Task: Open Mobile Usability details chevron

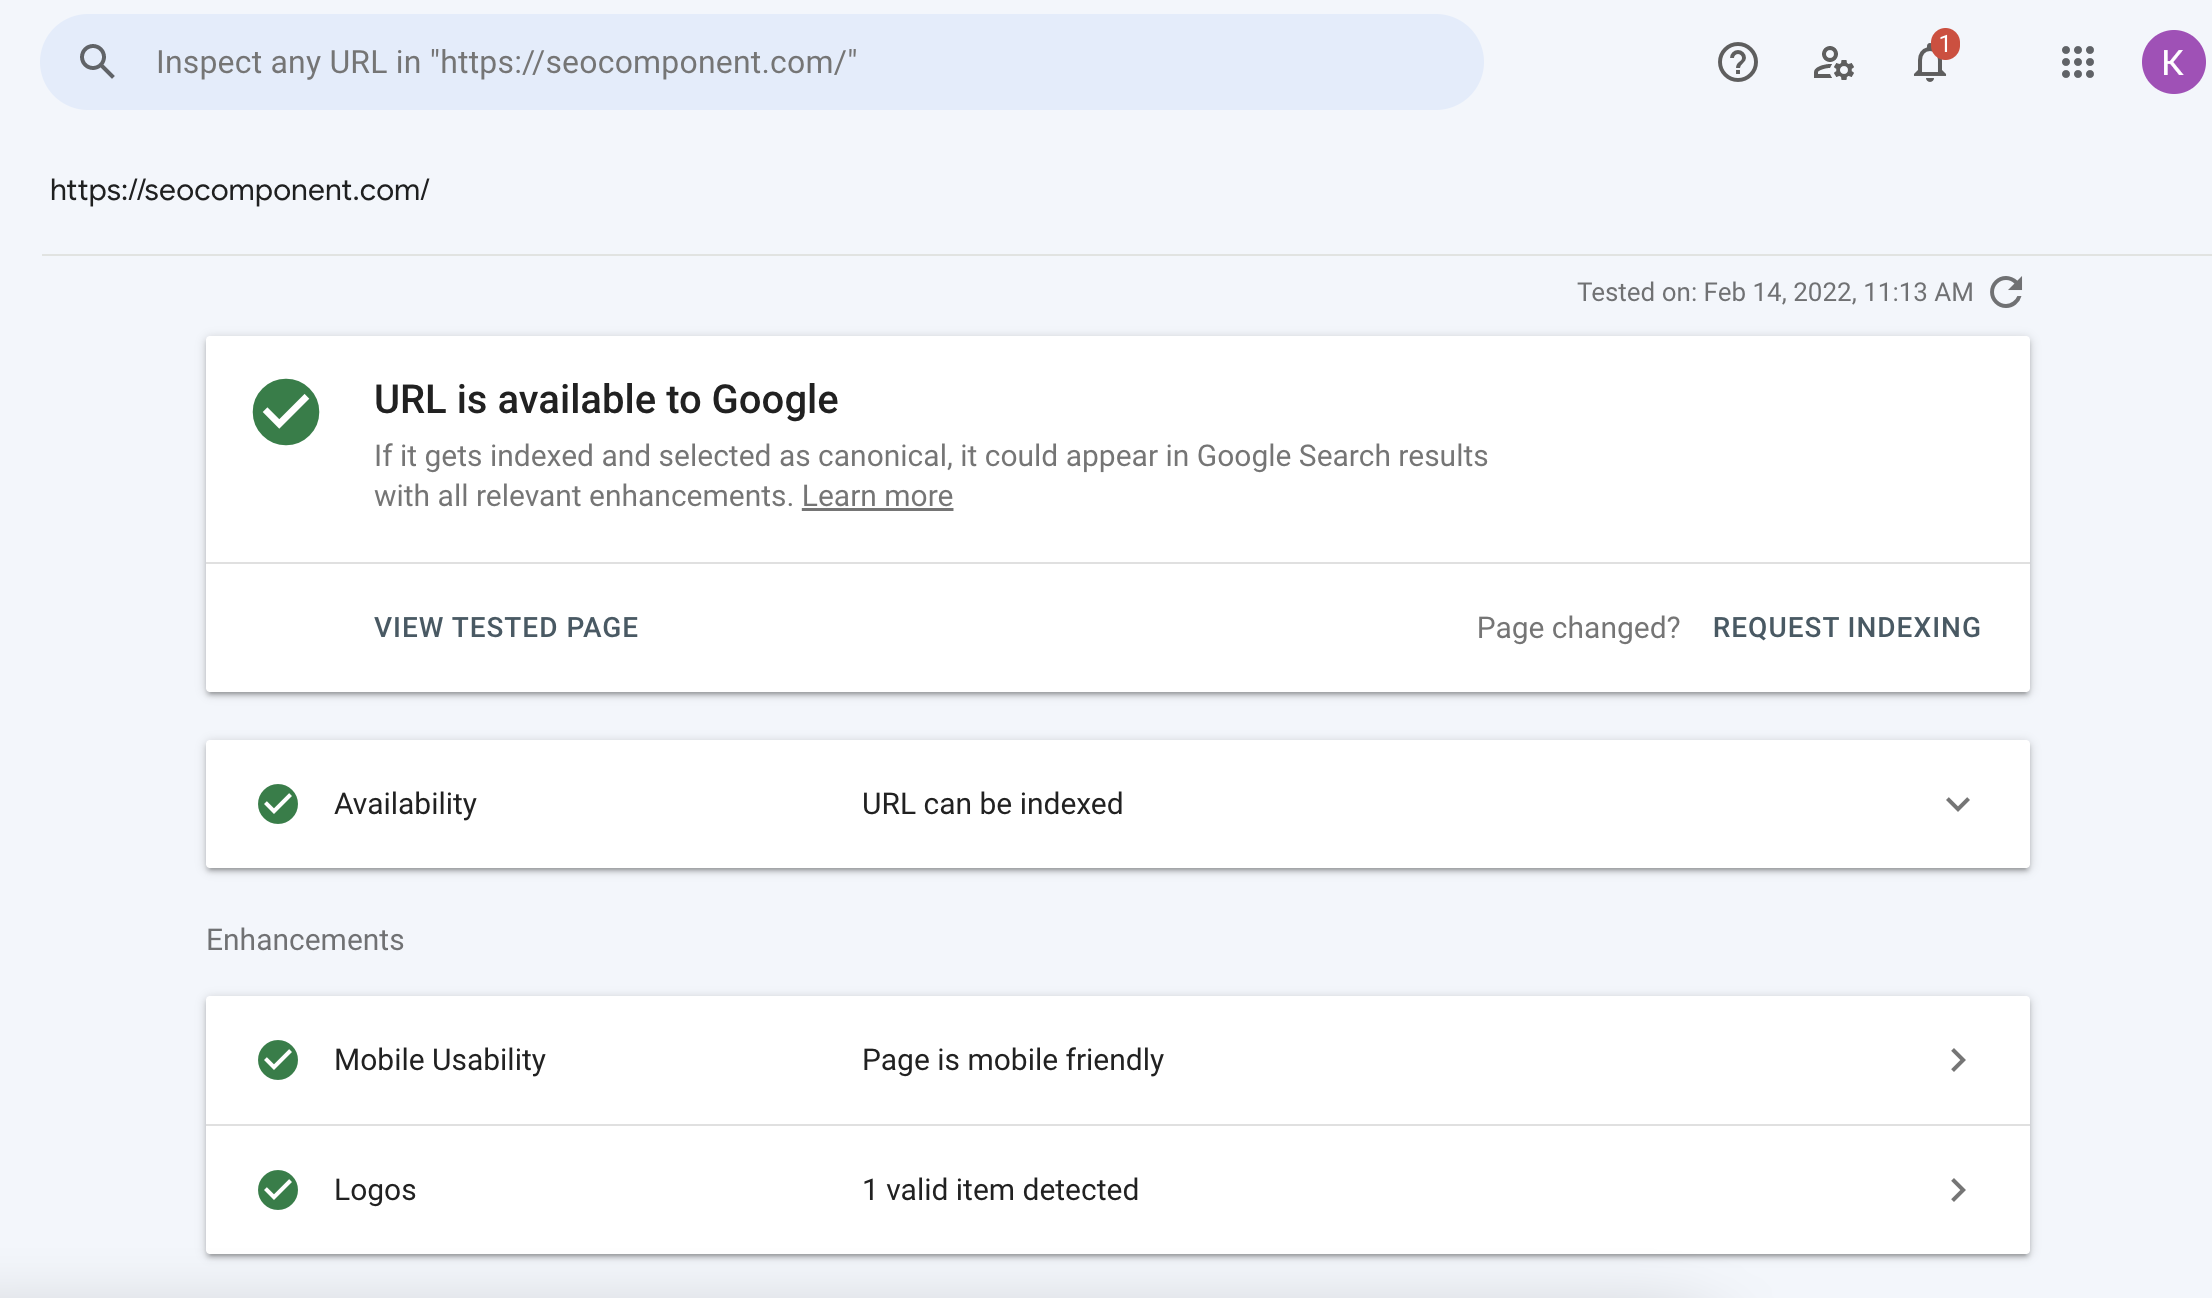Action: pos(1958,1060)
